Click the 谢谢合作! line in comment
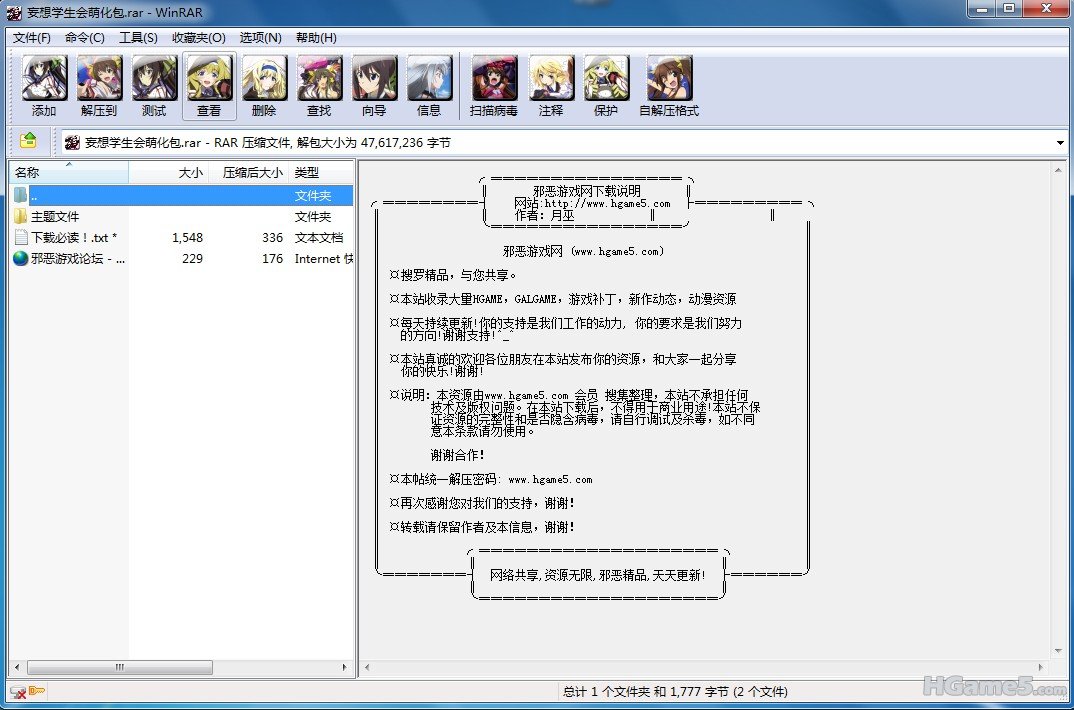This screenshot has width=1074, height=710. point(458,455)
